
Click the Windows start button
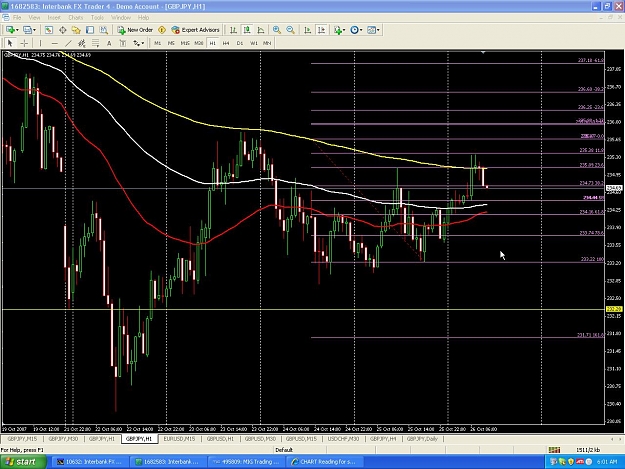[22, 462]
